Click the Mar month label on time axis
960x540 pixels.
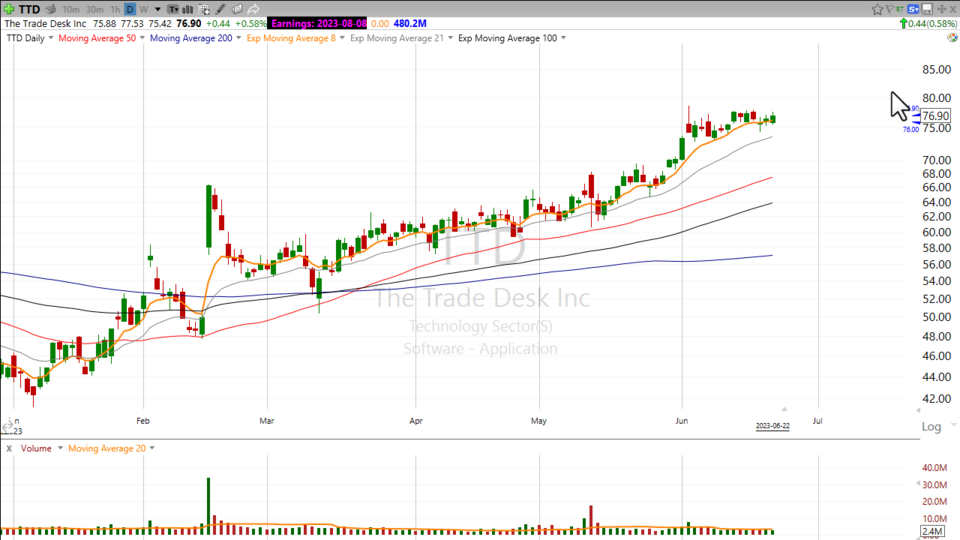click(266, 421)
